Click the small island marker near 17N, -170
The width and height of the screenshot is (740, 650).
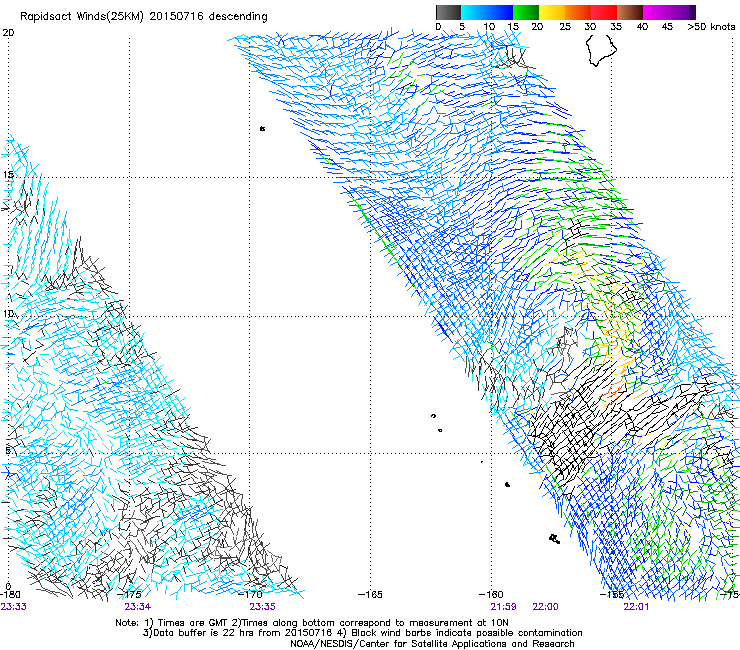pyautogui.click(x=262, y=128)
